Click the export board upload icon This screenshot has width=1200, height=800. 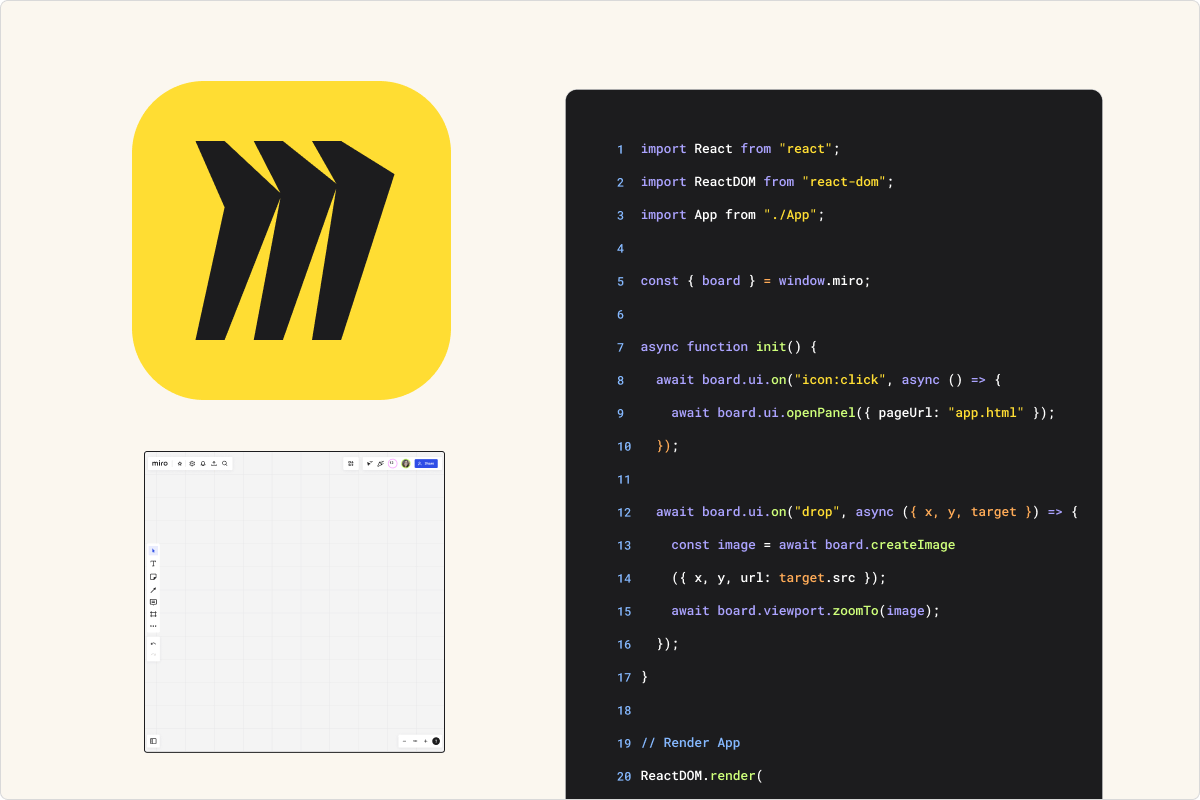pyautogui.click(x=214, y=464)
